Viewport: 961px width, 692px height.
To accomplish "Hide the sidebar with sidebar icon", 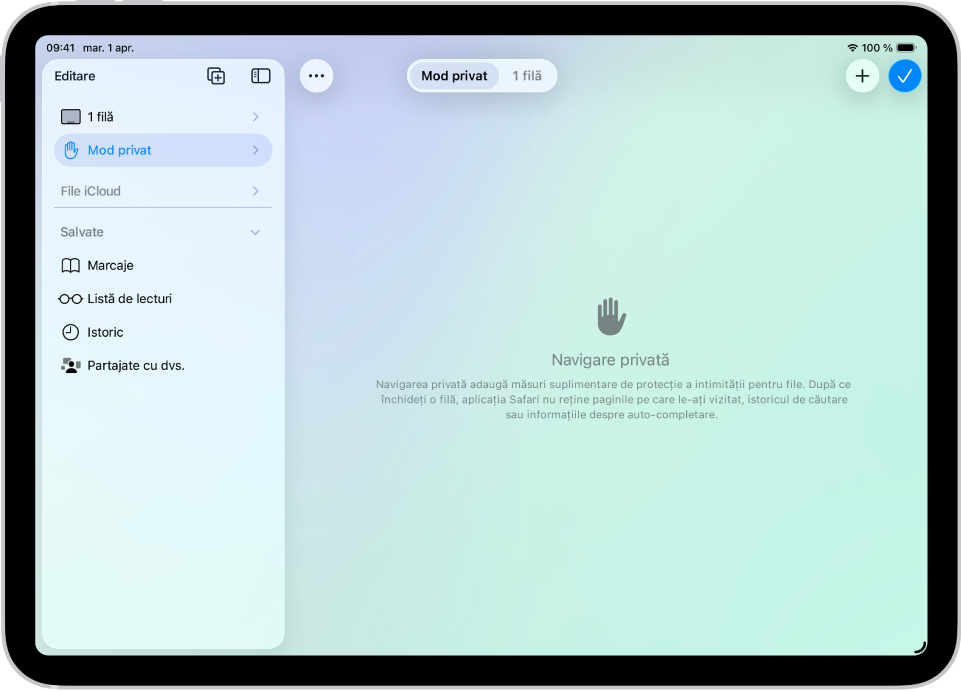I will [x=260, y=76].
